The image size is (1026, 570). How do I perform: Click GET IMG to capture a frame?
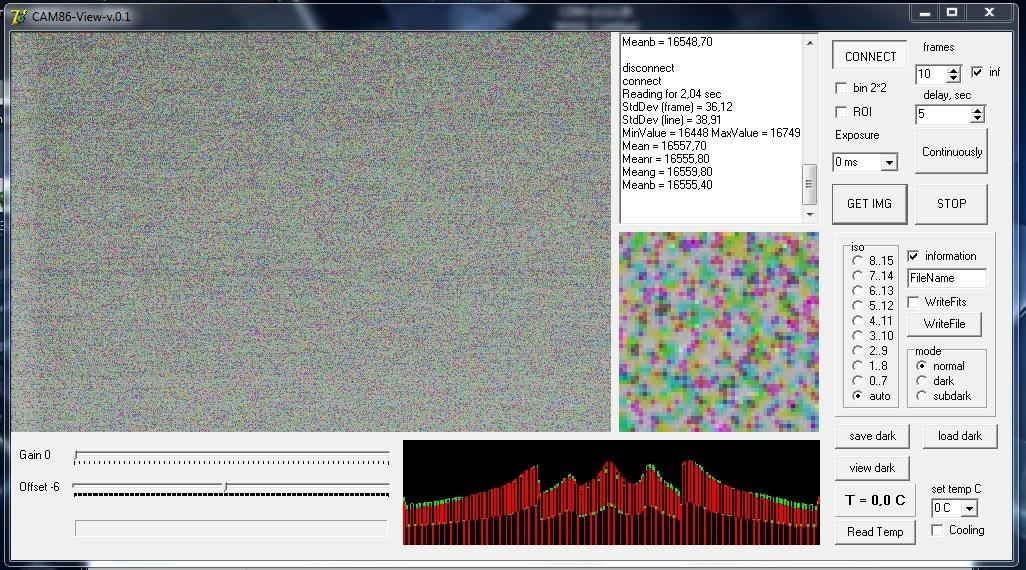tap(869, 204)
